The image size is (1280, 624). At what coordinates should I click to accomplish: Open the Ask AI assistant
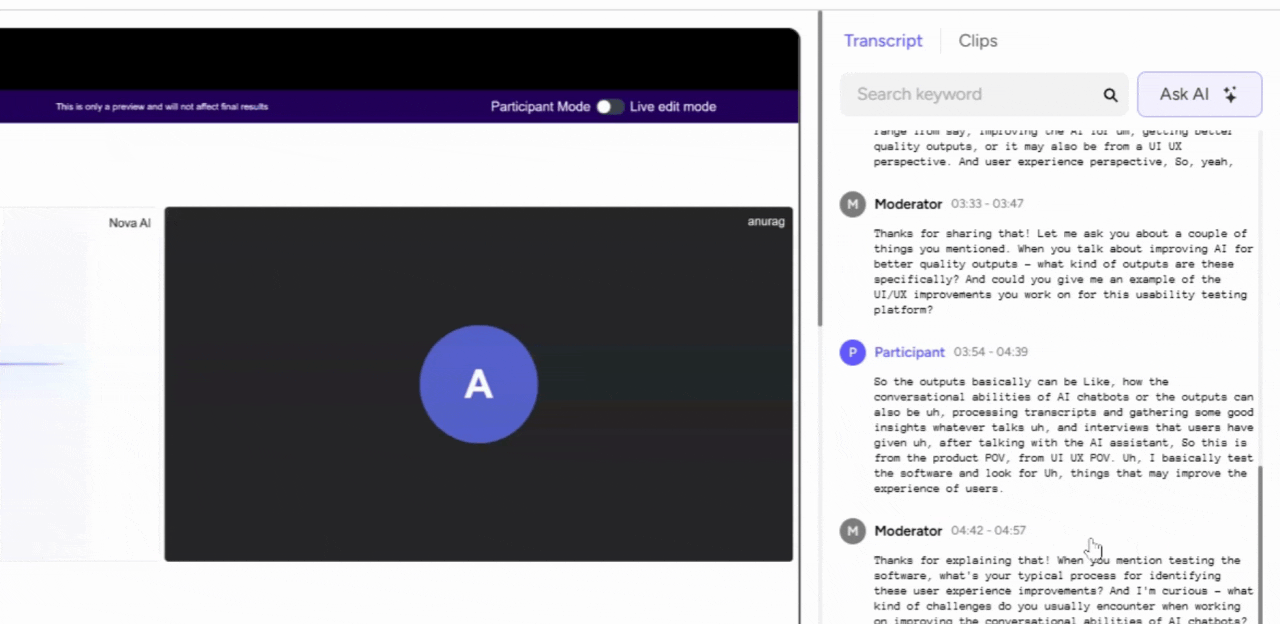point(1197,93)
